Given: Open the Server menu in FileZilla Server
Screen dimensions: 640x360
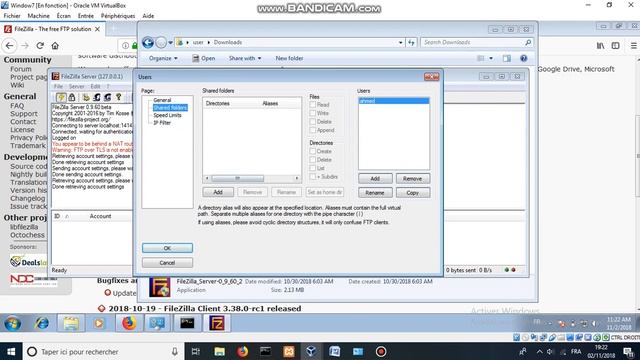Looking at the screenshot, I should point(76,87).
